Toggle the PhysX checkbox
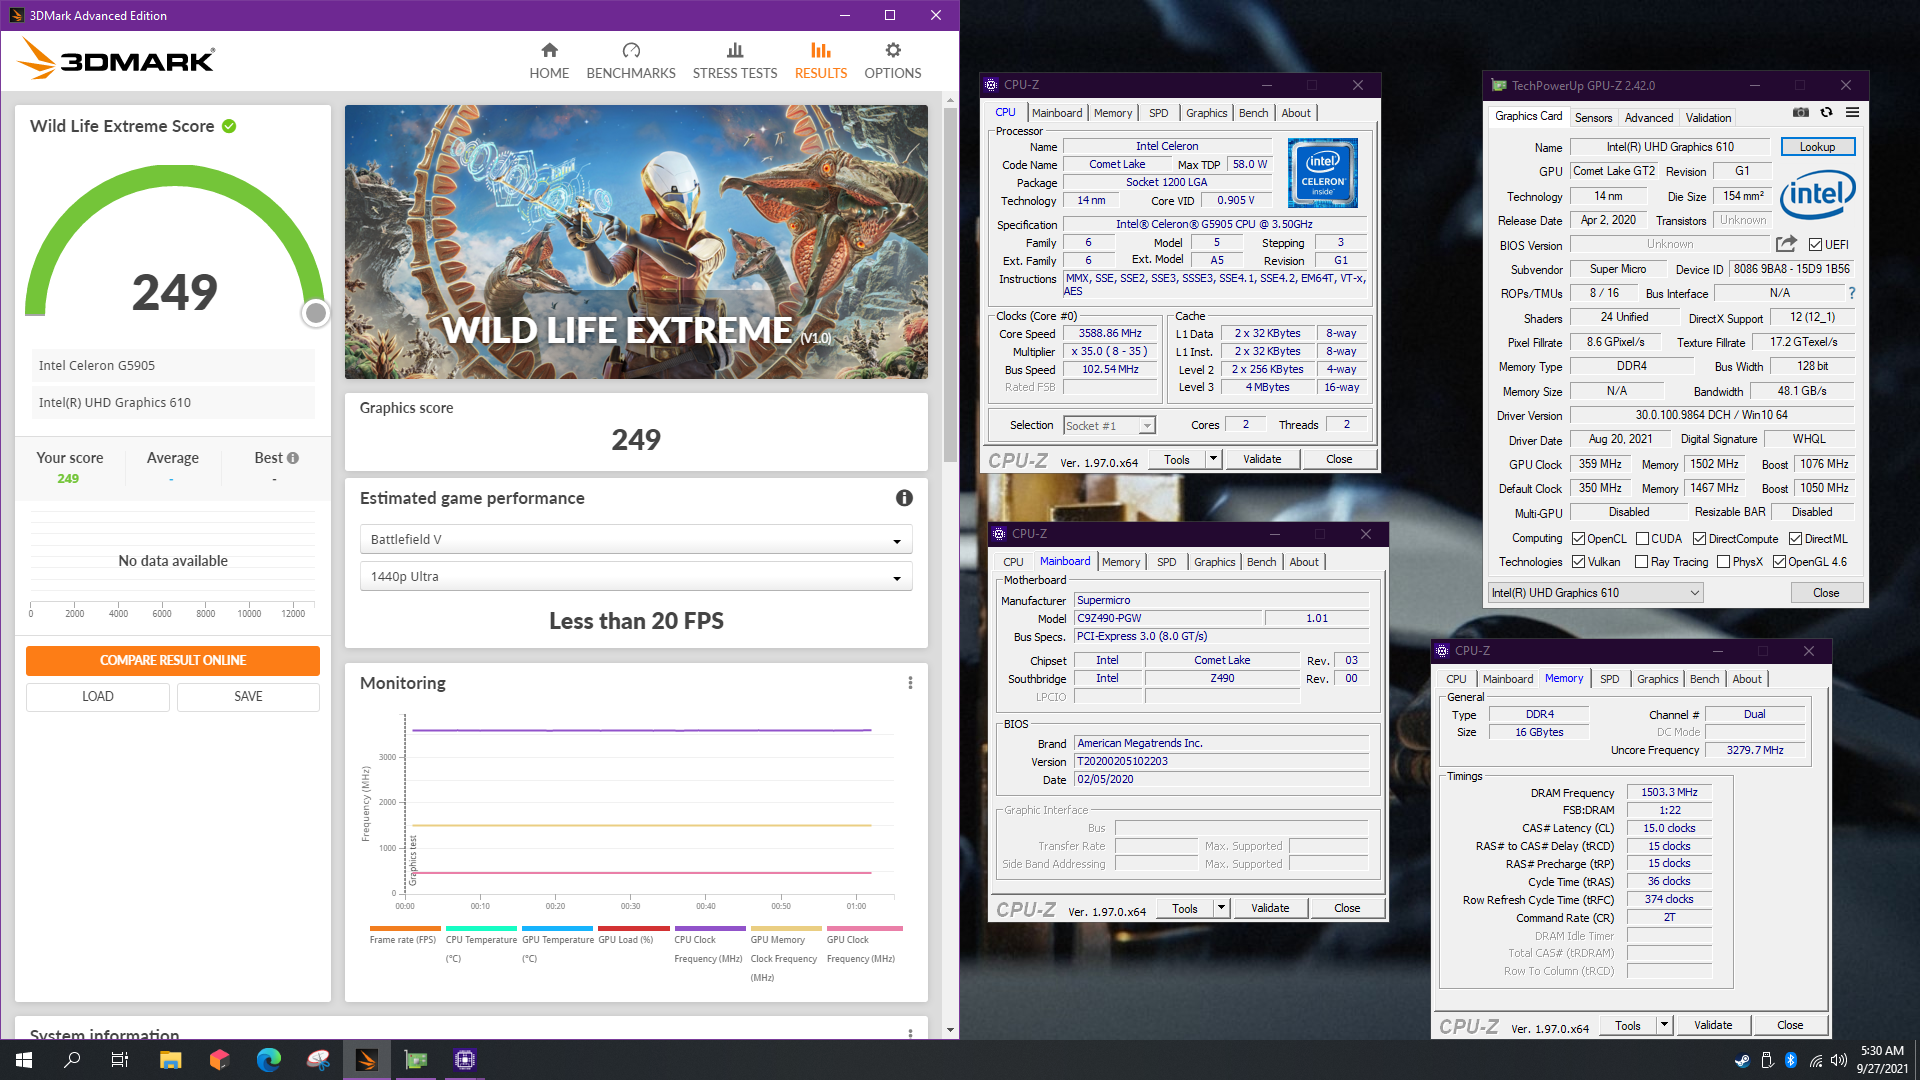 (x=1723, y=562)
